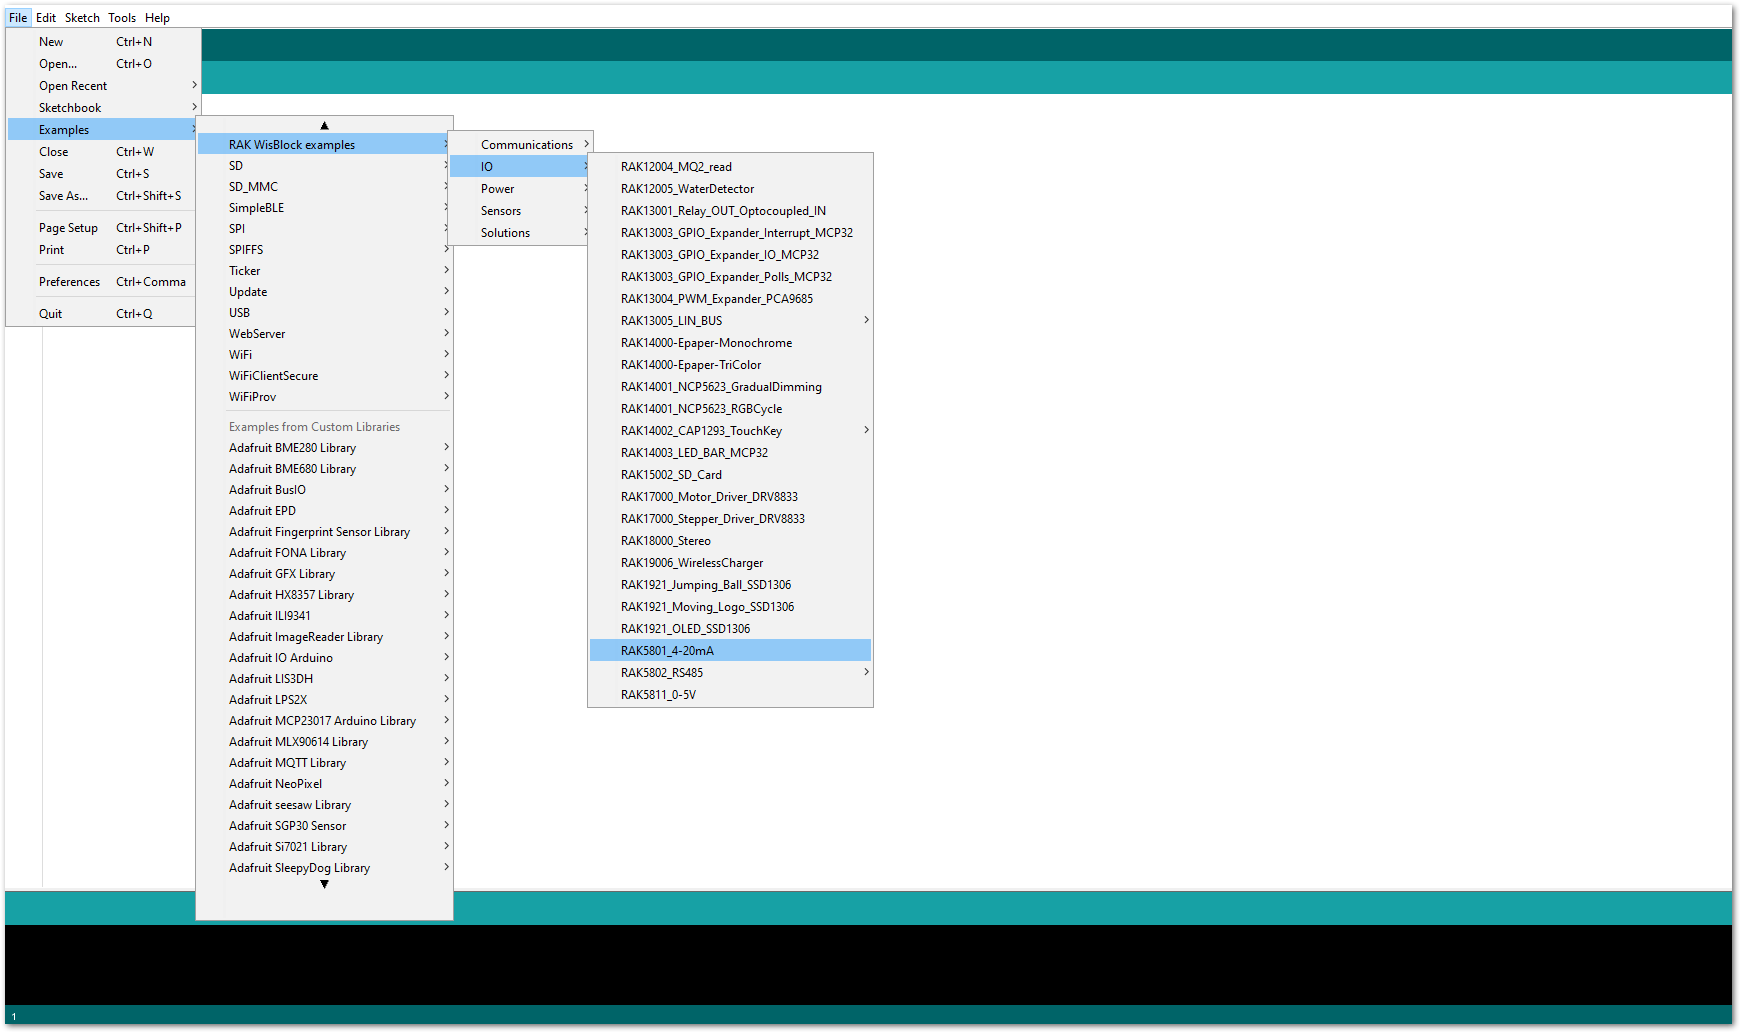
Task: Open the Sensors examples submenu
Action: click(520, 211)
